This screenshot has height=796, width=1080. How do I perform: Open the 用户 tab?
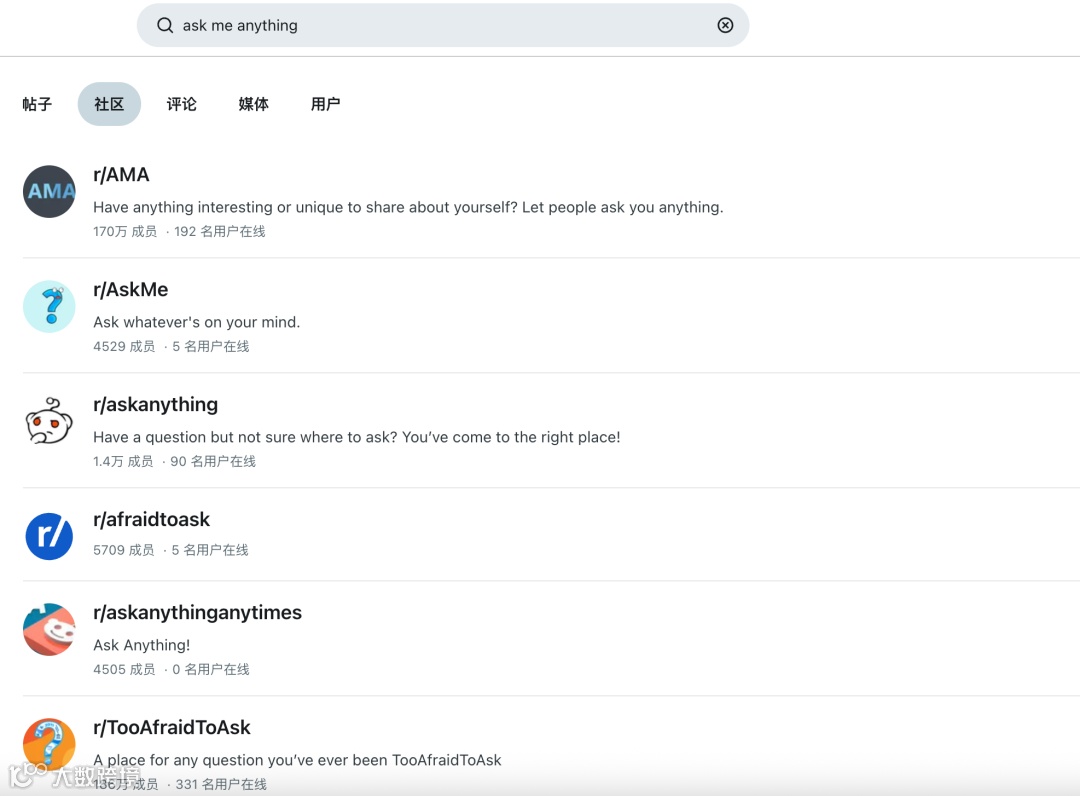coord(326,104)
